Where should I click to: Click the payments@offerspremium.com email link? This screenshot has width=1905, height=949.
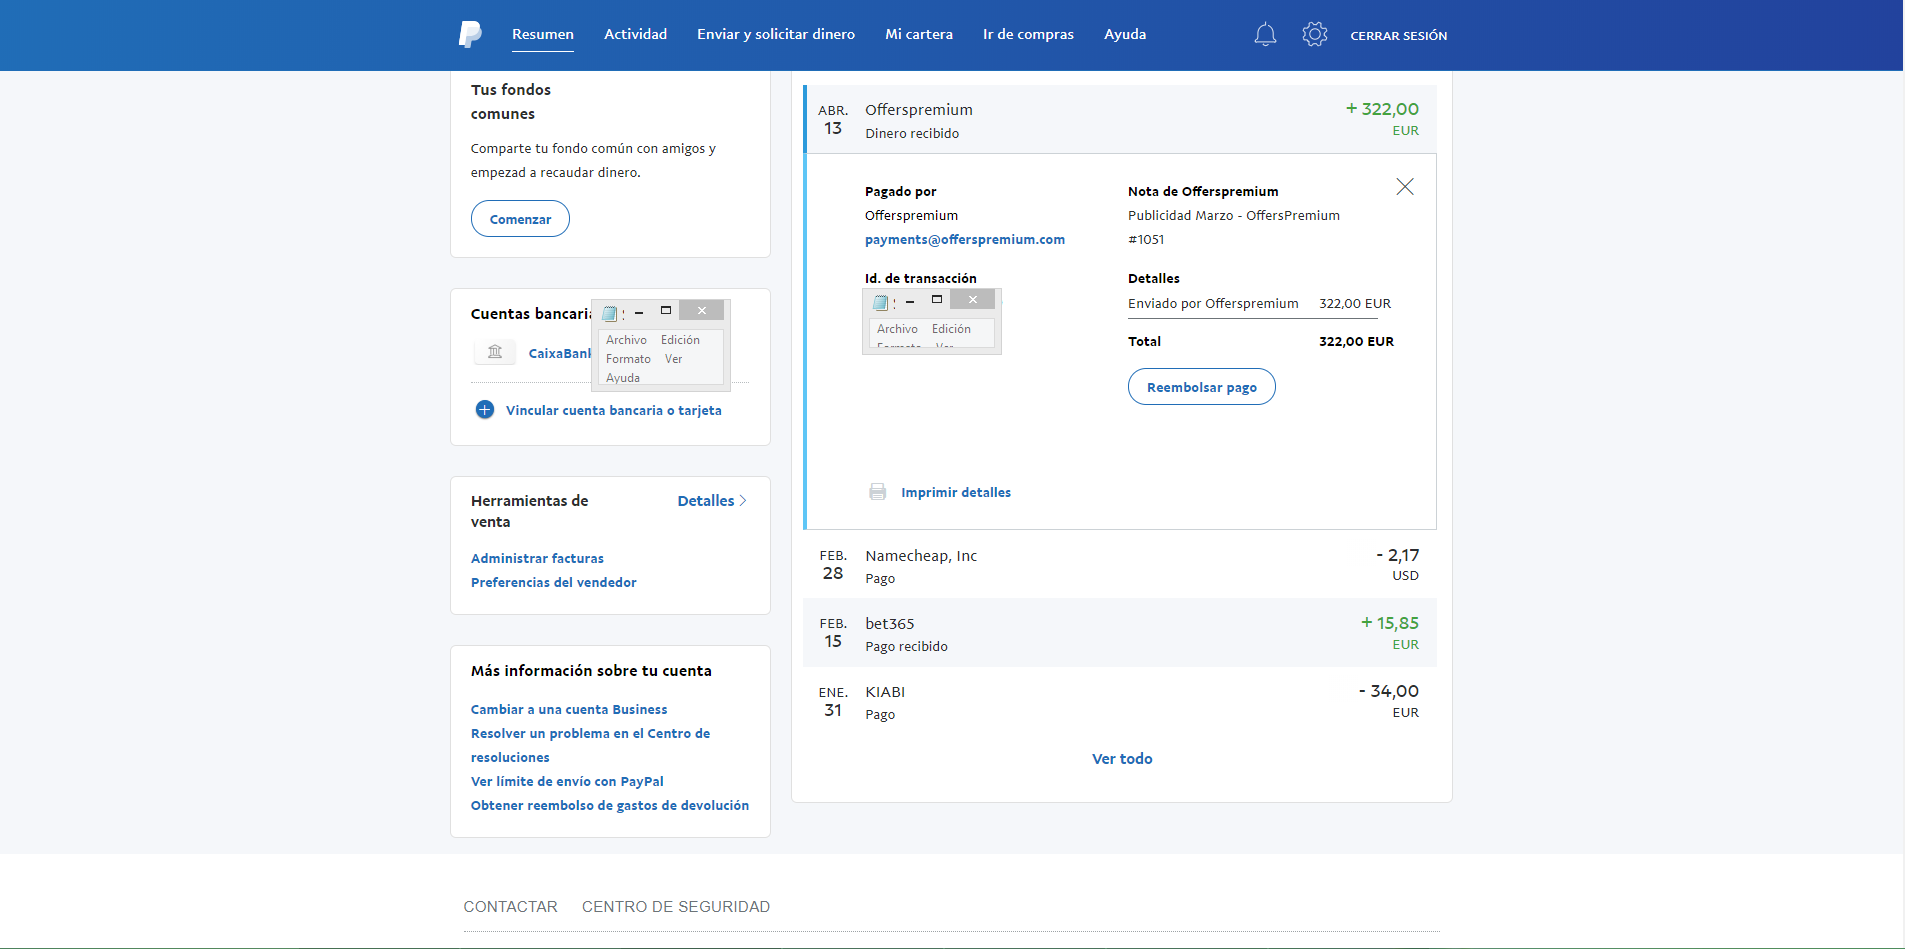tap(965, 239)
